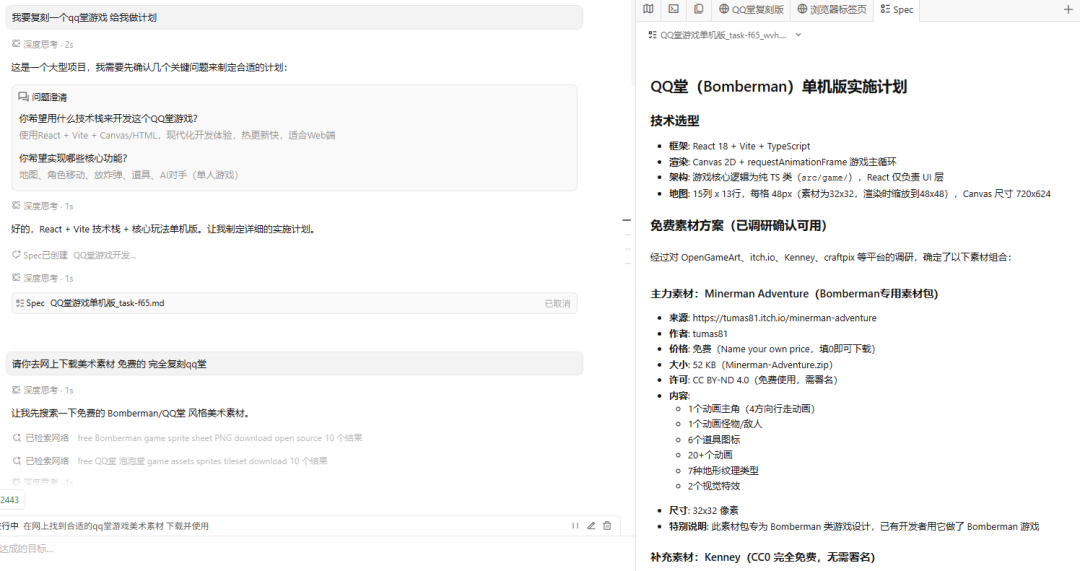This screenshot has height=571, width=1080.
Task: Click the search icon beside second 已检索网络
Action: click(17, 461)
